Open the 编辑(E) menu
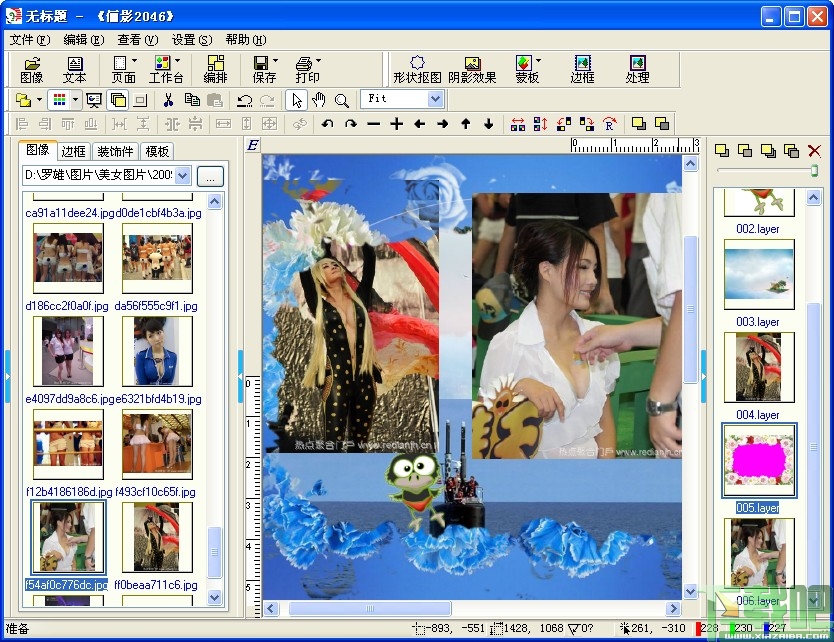This screenshot has height=642, width=834. tap(84, 40)
